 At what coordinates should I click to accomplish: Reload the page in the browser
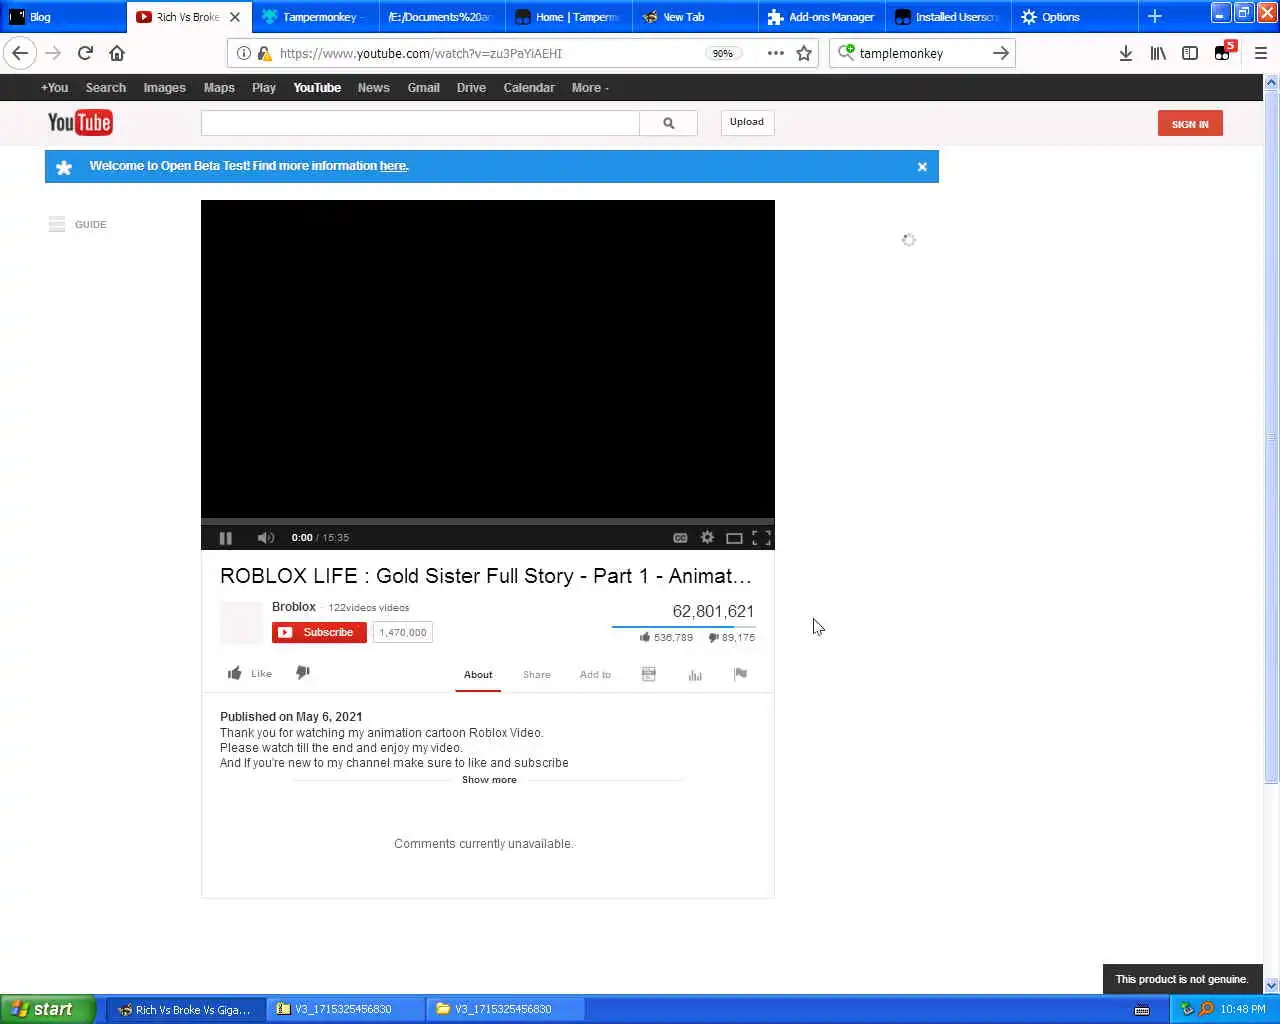tap(85, 53)
